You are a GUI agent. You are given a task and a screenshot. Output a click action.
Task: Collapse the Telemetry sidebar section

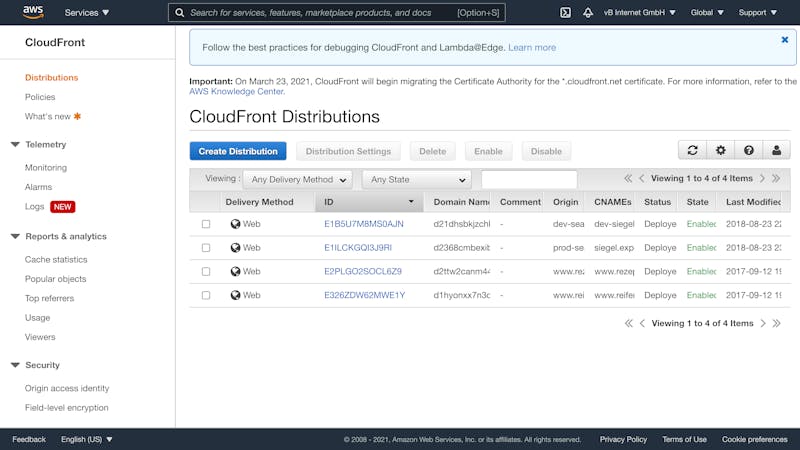(x=15, y=144)
